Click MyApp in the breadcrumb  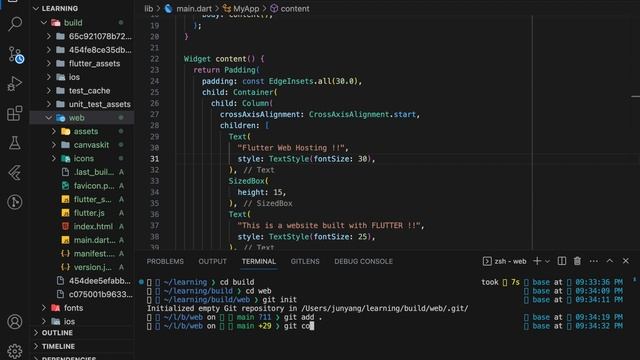tap(246, 9)
